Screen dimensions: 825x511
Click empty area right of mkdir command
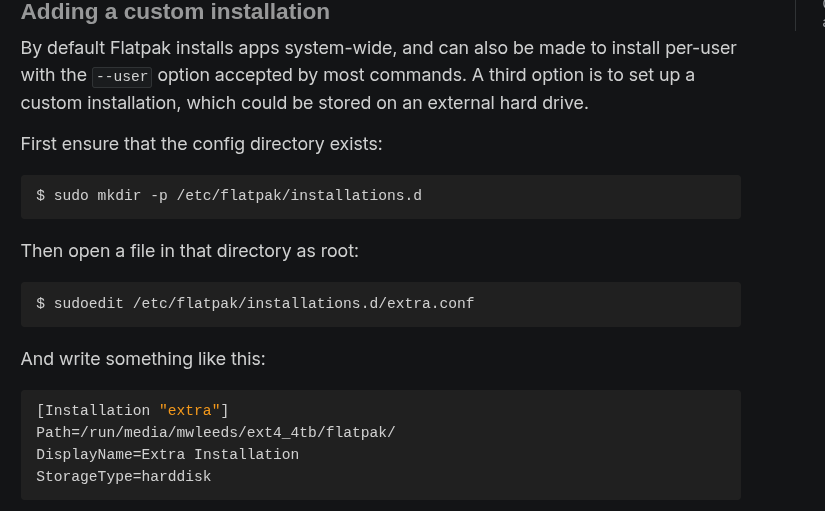point(580,196)
